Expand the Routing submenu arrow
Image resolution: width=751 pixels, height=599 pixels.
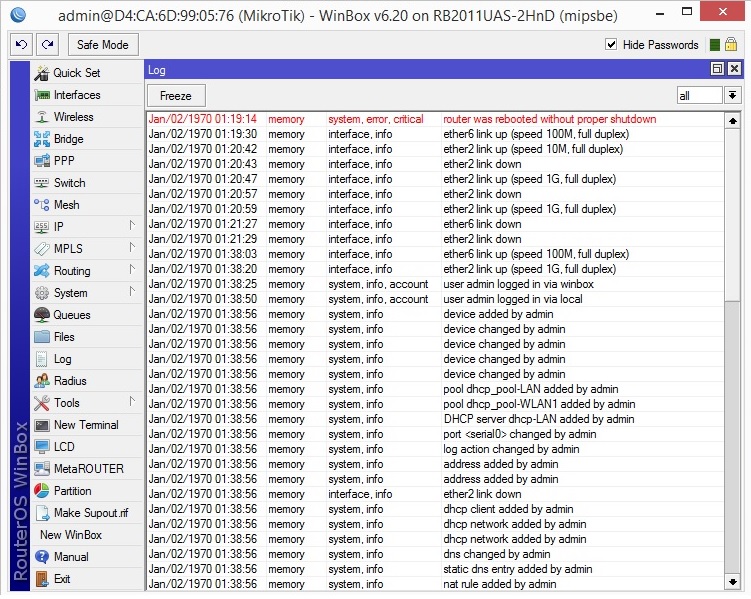(x=132, y=269)
